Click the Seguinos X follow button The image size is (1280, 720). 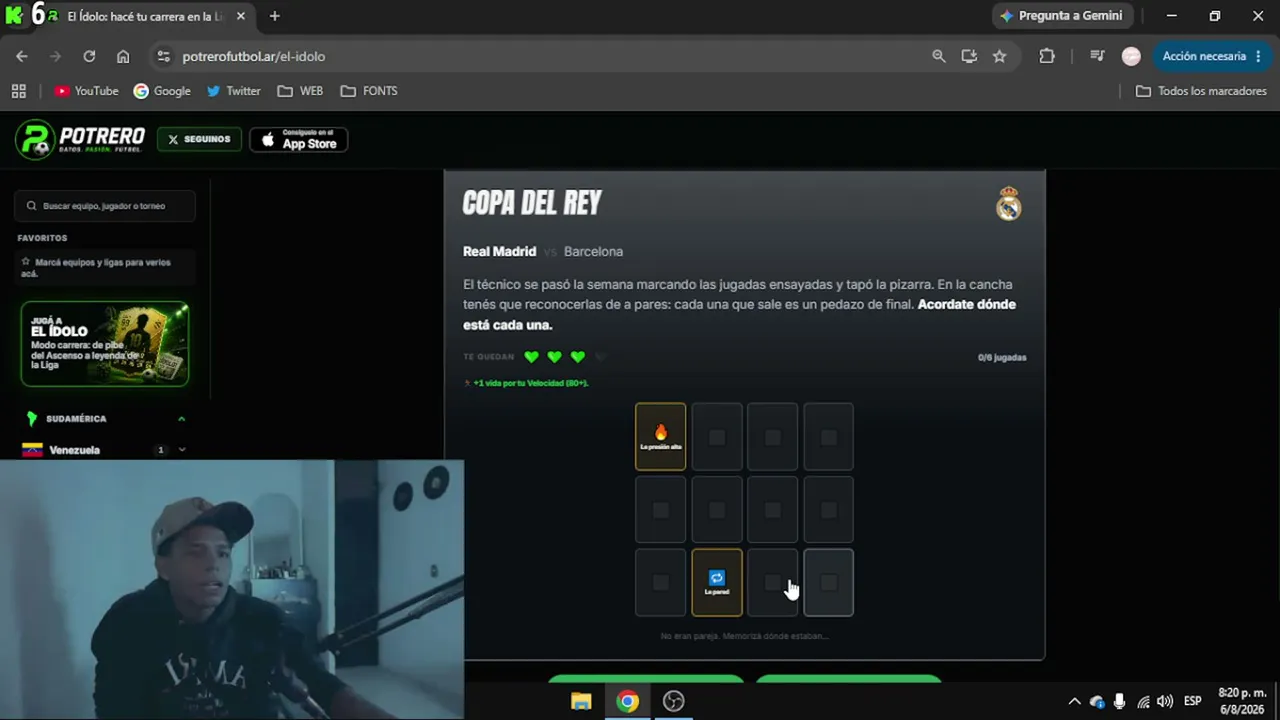[x=199, y=139]
